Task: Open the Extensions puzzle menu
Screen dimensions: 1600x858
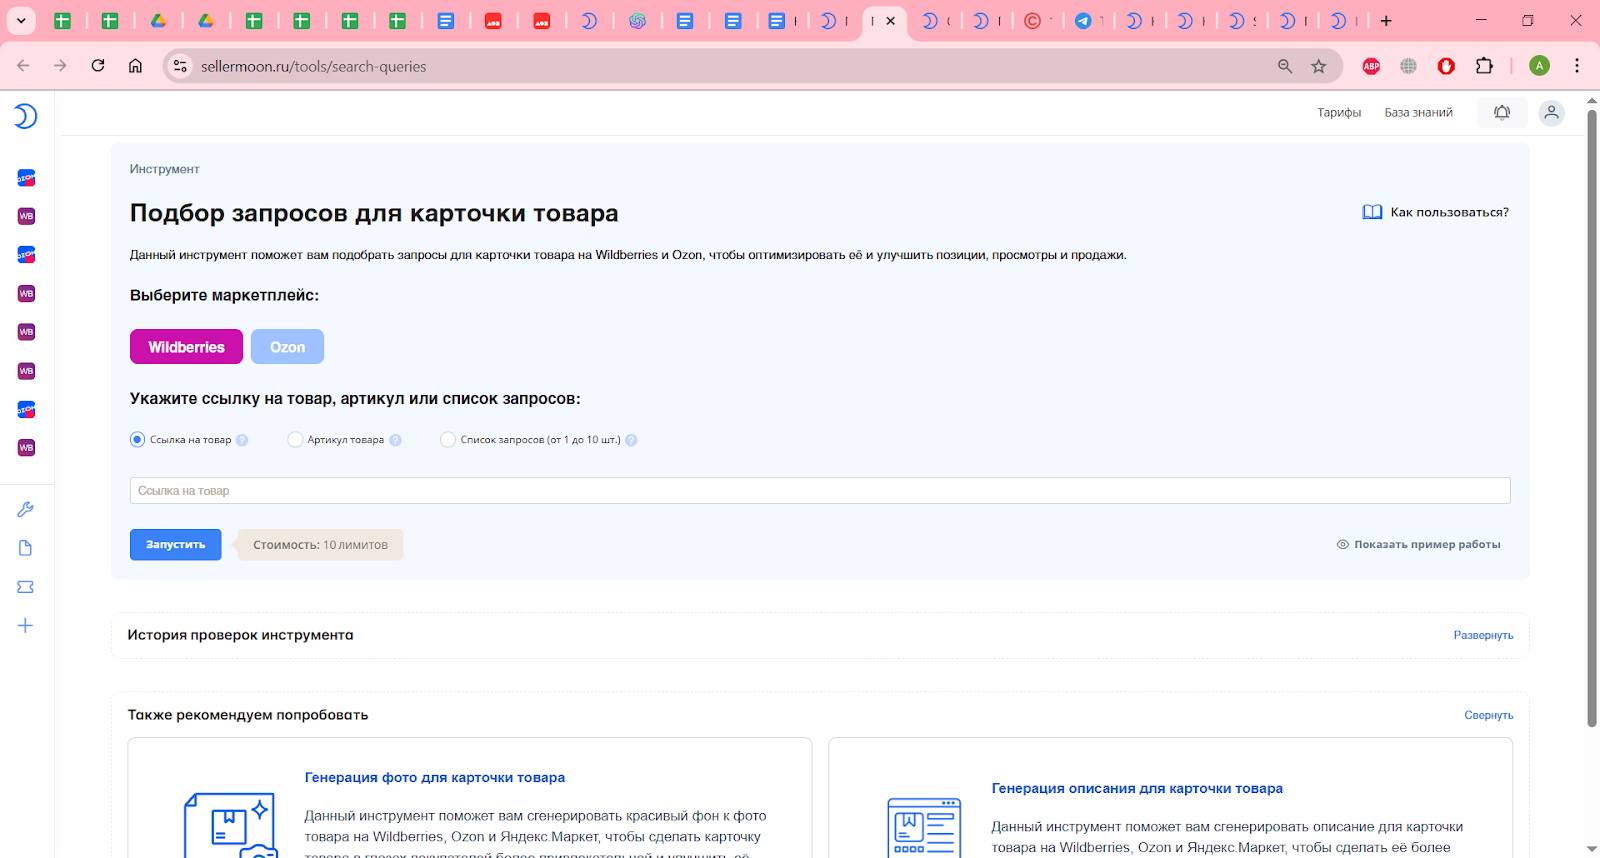Action: 1484,66
